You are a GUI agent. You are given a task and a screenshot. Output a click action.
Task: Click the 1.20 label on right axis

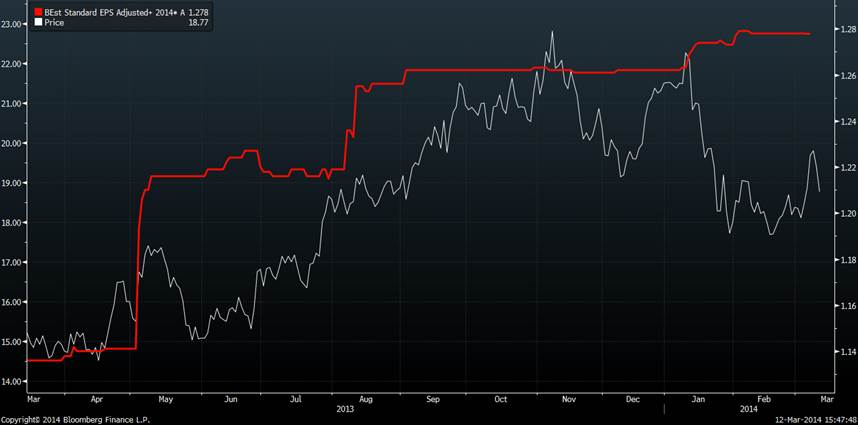tap(847, 214)
